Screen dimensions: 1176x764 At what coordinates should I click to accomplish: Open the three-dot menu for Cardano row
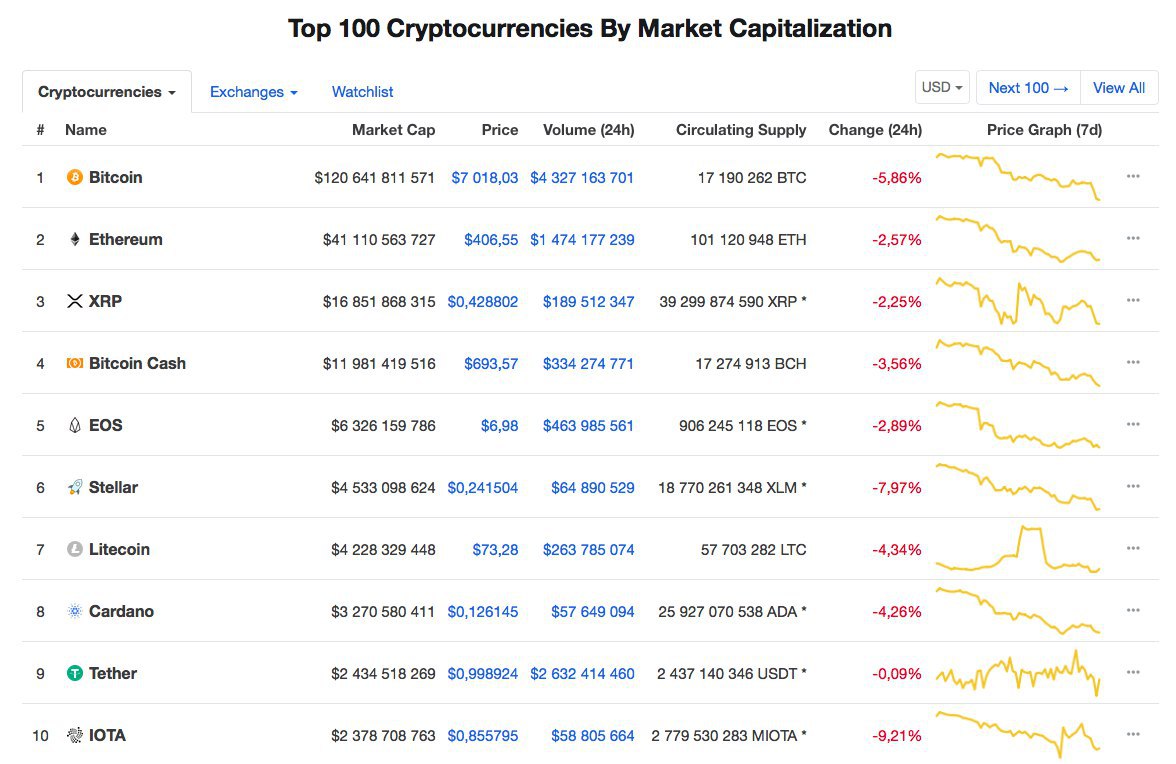point(1132,610)
